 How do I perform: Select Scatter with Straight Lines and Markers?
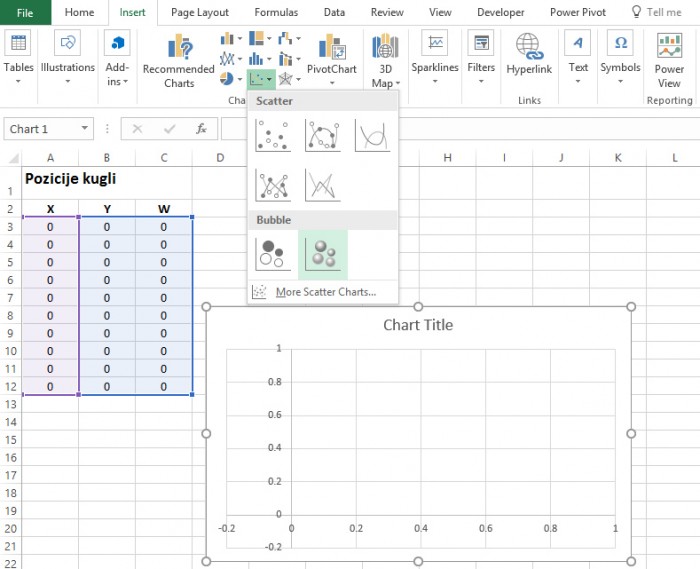(273, 184)
